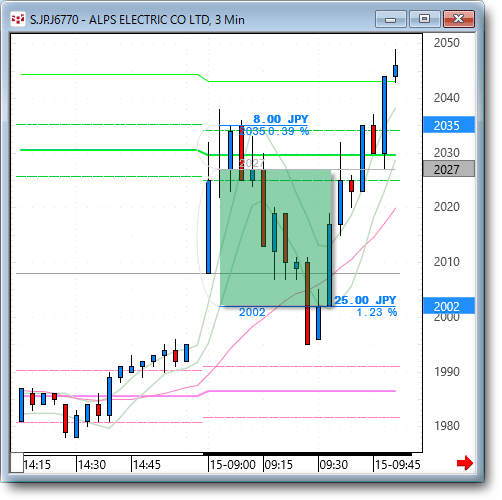Click the 2027 gray price marker
The image size is (502, 500).
pos(449,169)
